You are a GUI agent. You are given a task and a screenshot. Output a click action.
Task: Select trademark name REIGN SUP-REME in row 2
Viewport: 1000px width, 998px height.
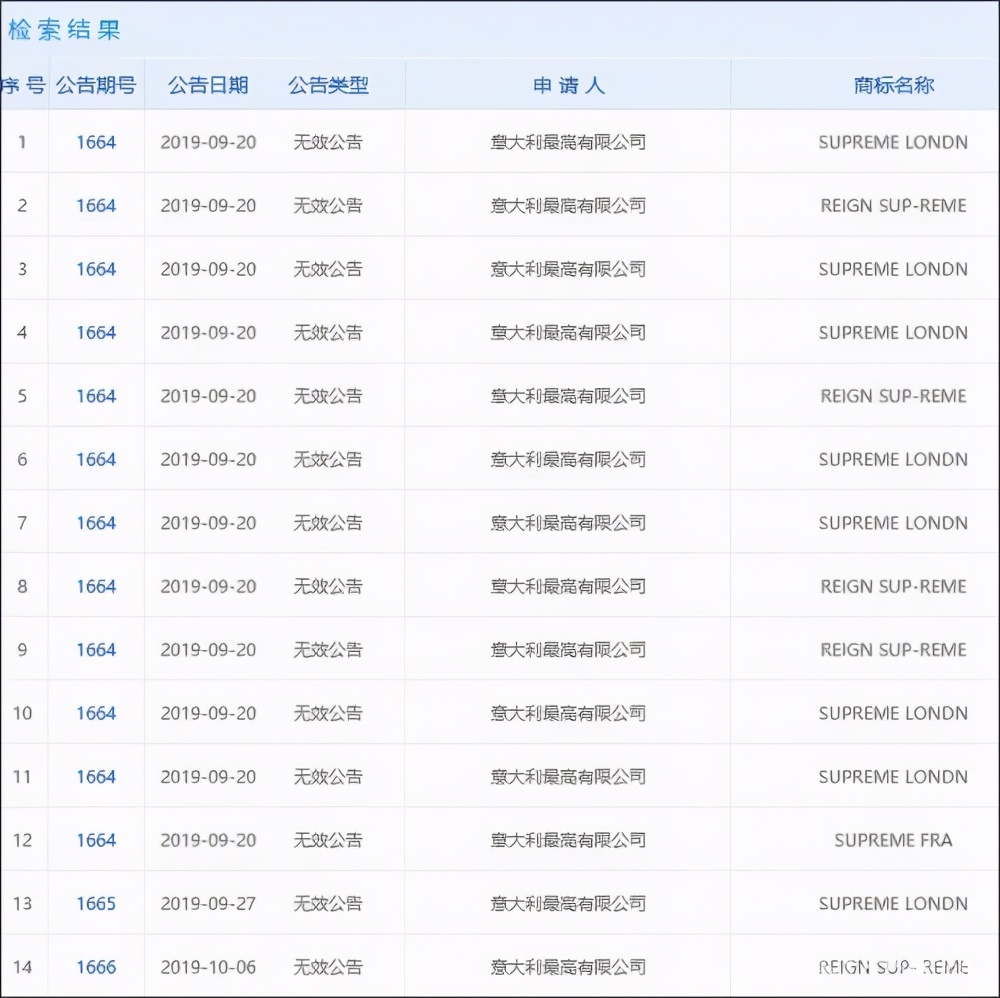pos(893,205)
